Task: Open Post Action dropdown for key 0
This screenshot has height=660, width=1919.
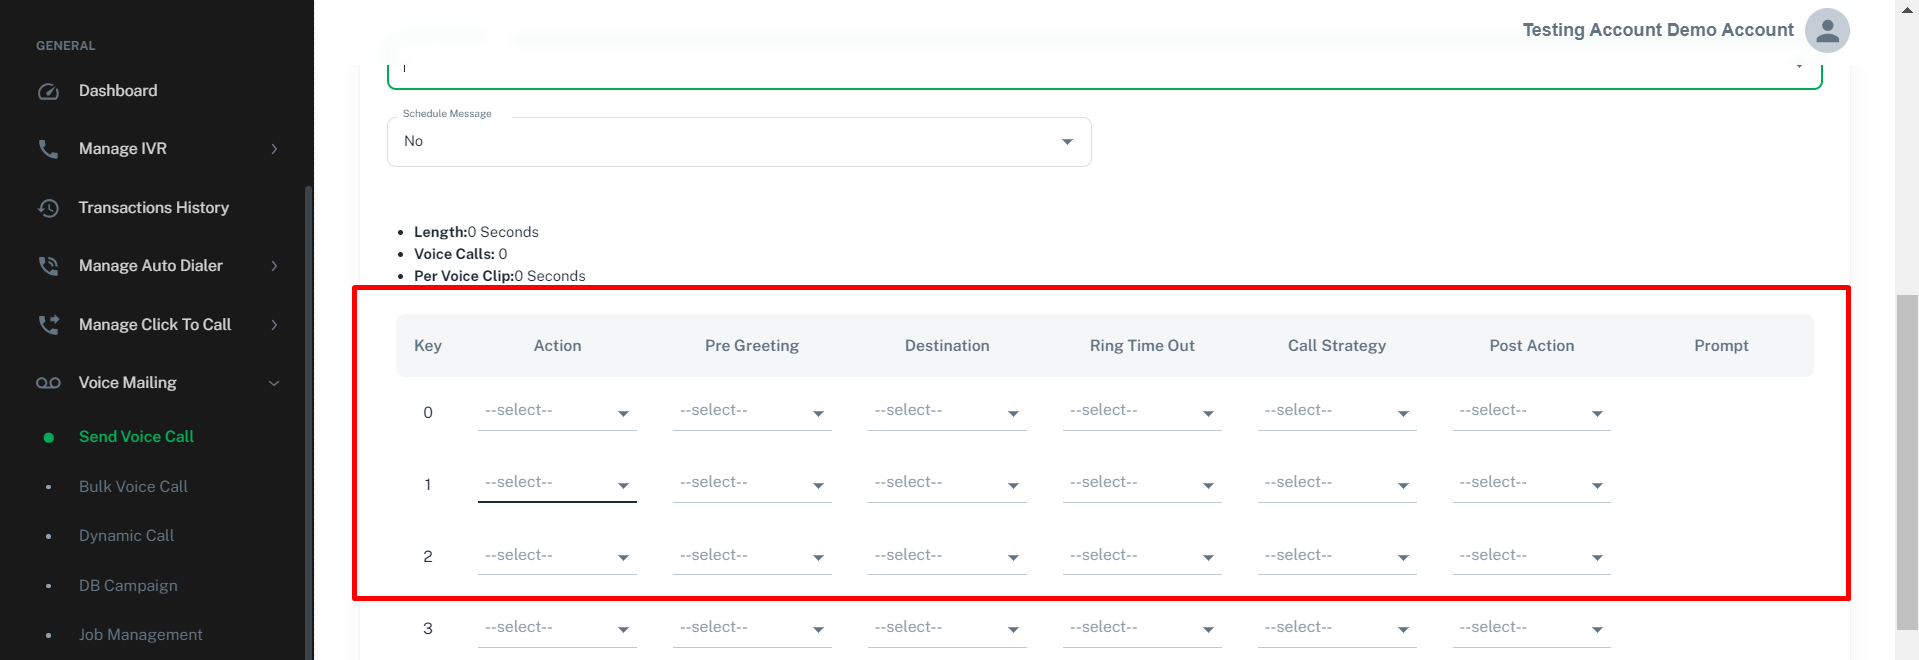Action: (x=1531, y=412)
